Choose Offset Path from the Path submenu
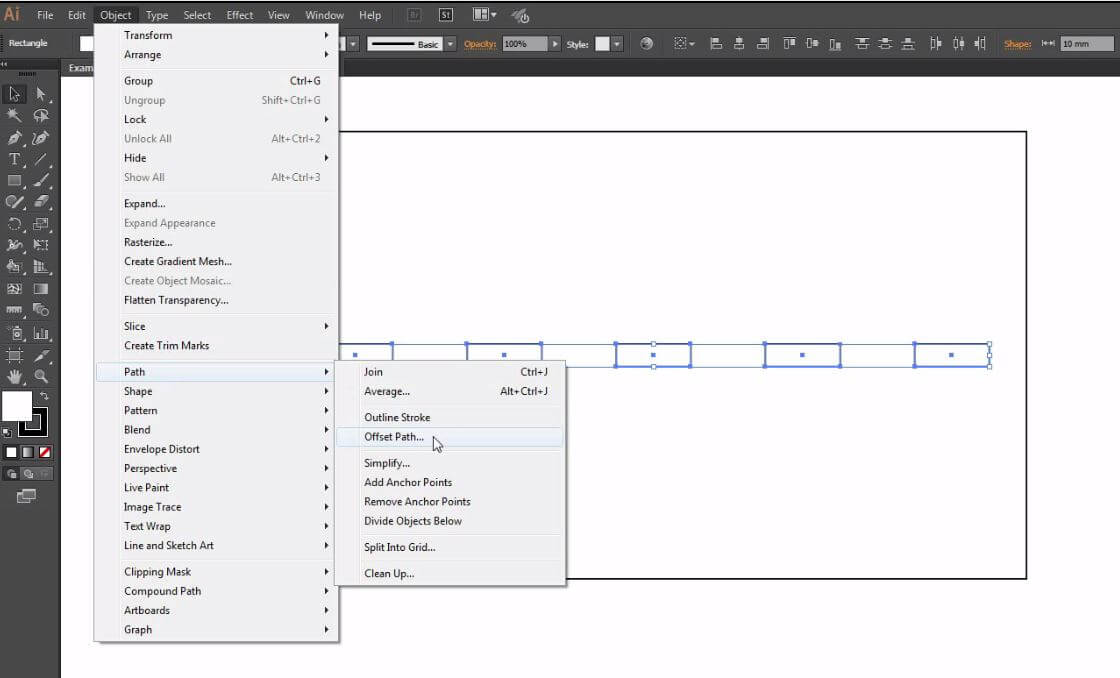Screen dimensions: 1120x678 click(394, 437)
